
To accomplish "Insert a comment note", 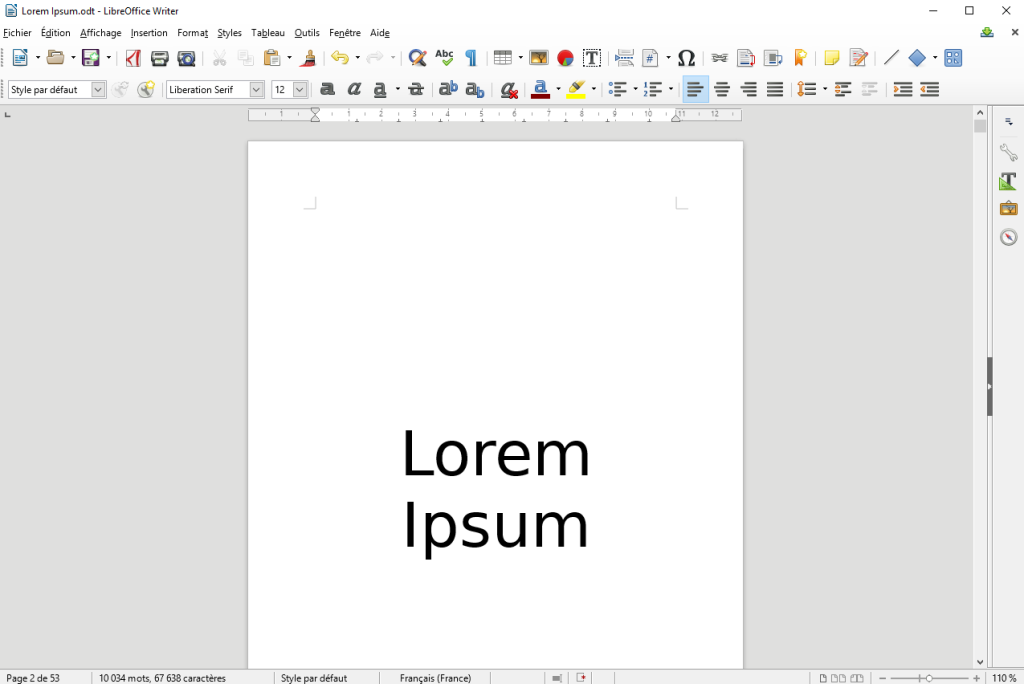I will pos(831,58).
